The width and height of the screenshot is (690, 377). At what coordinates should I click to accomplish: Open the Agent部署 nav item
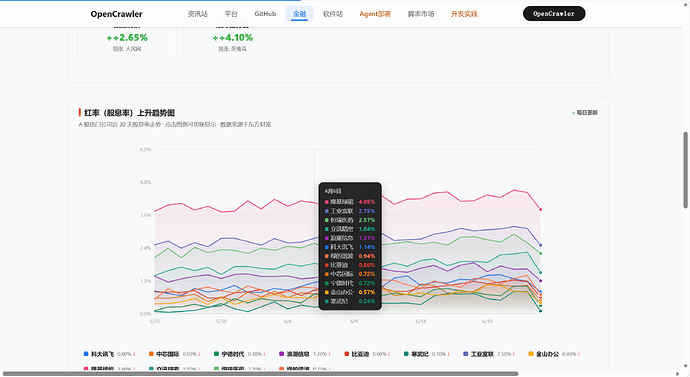tap(375, 14)
